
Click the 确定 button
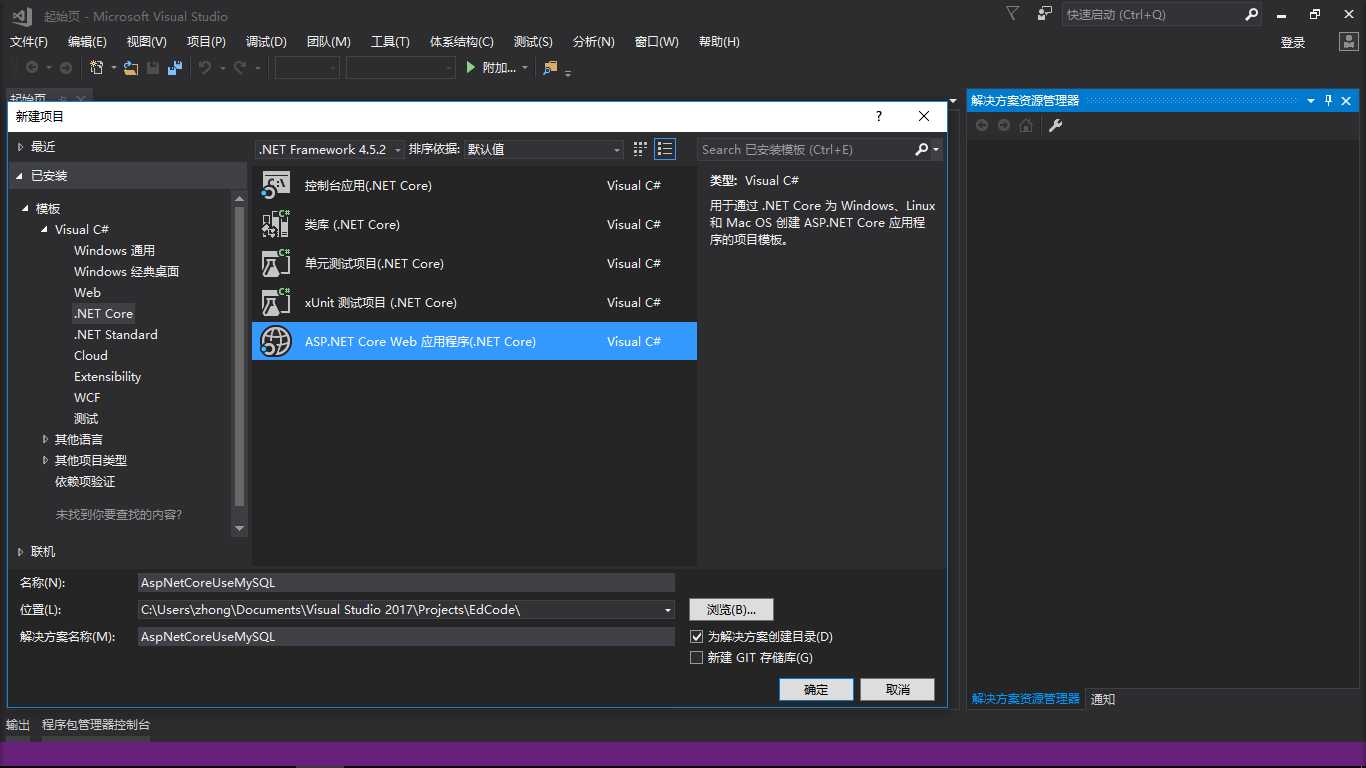tap(816, 689)
